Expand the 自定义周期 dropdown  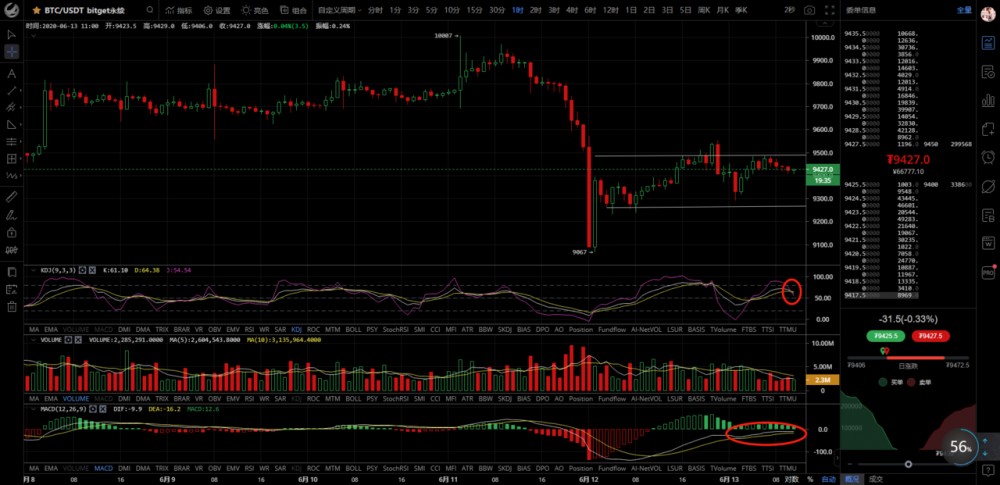[x=338, y=10]
